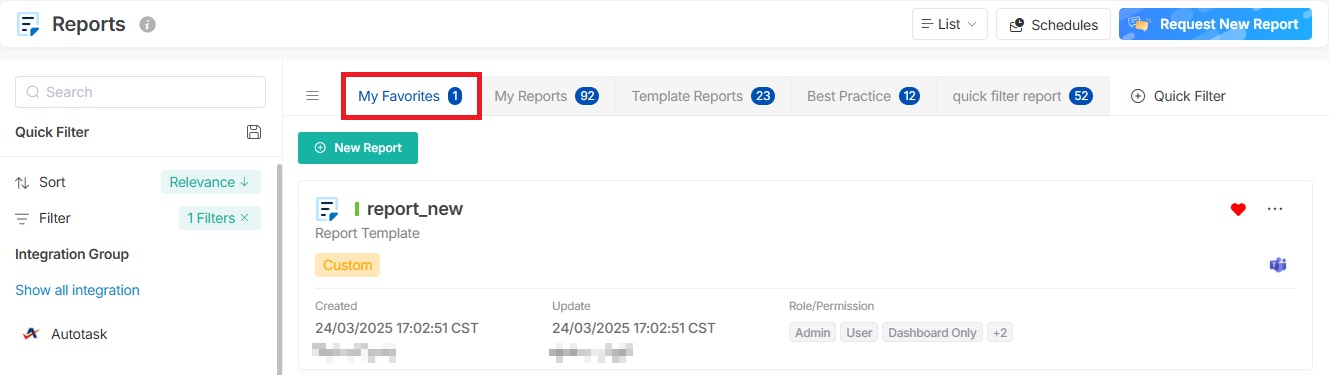Click the Update timestamp on report_new
The image size is (1329, 375).
pos(633,328)
